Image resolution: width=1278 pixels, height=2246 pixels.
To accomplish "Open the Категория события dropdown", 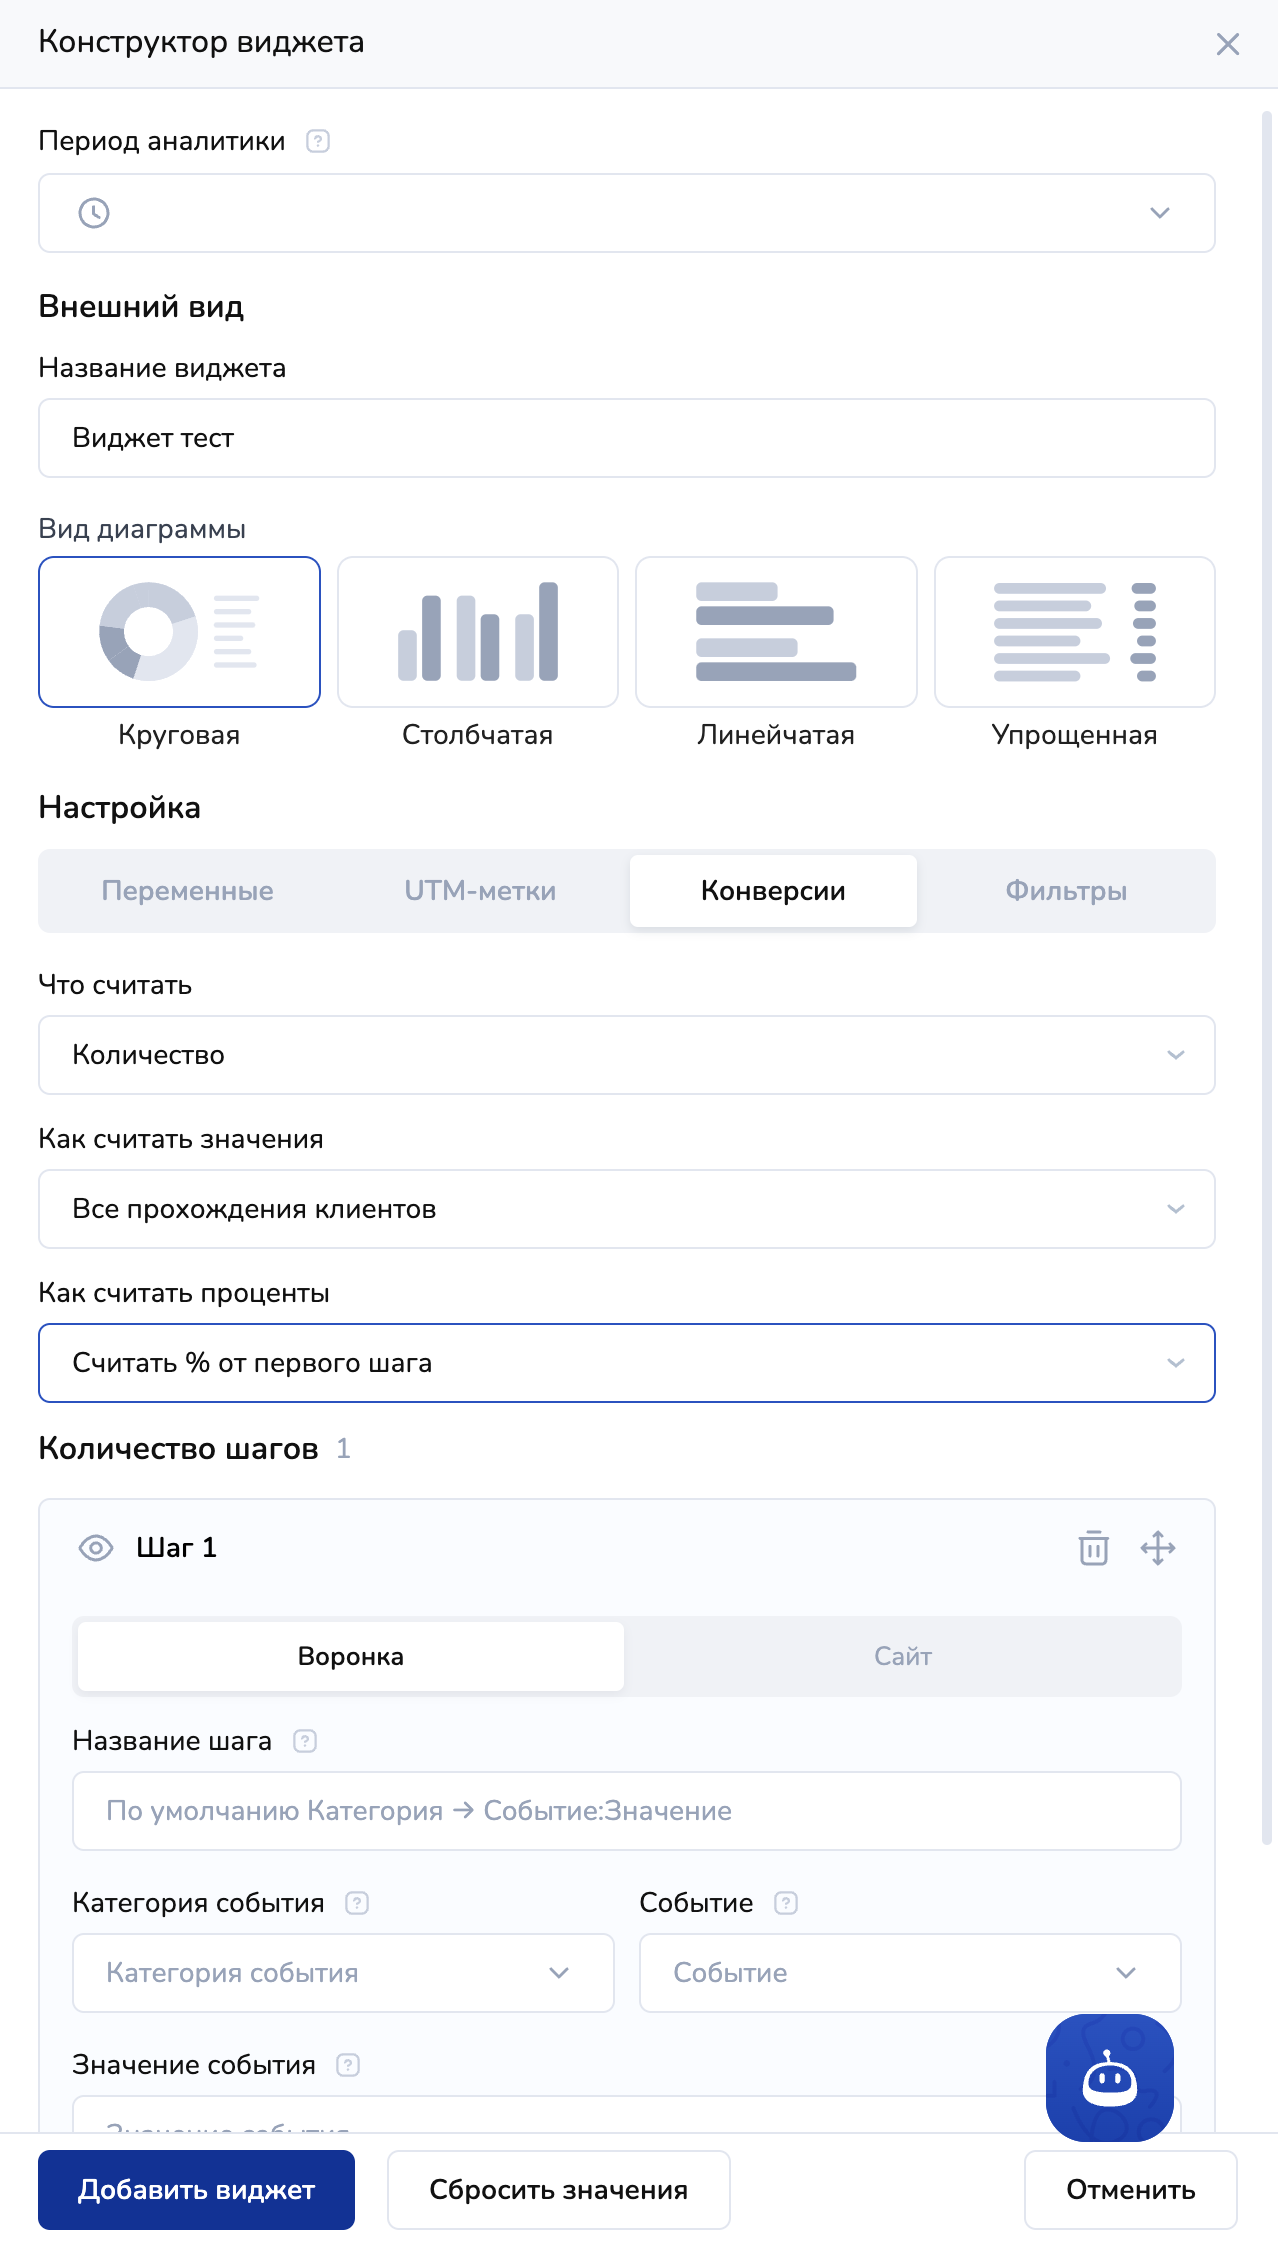I will [343, 1973].
